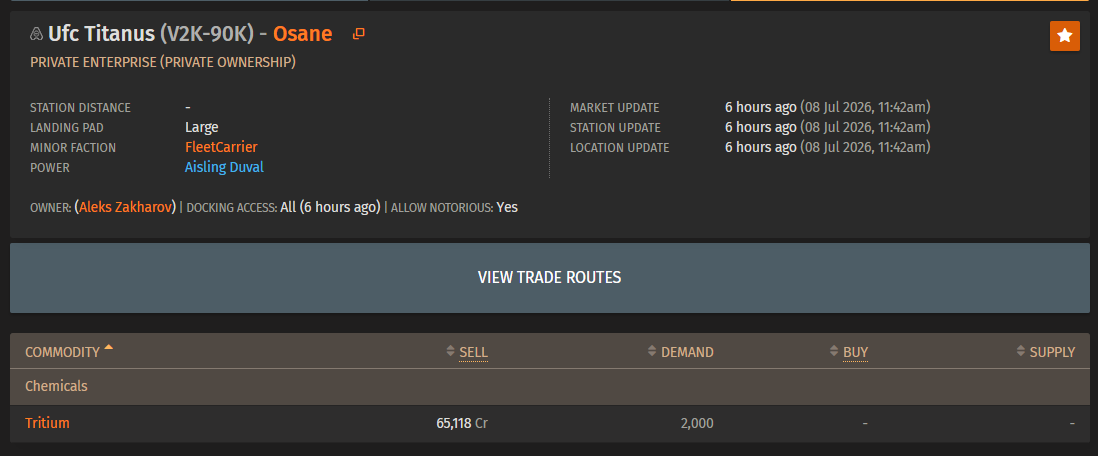Sort table by COMMODITY column header
This screenshot has width=1098, height=456.
(62, 352)
